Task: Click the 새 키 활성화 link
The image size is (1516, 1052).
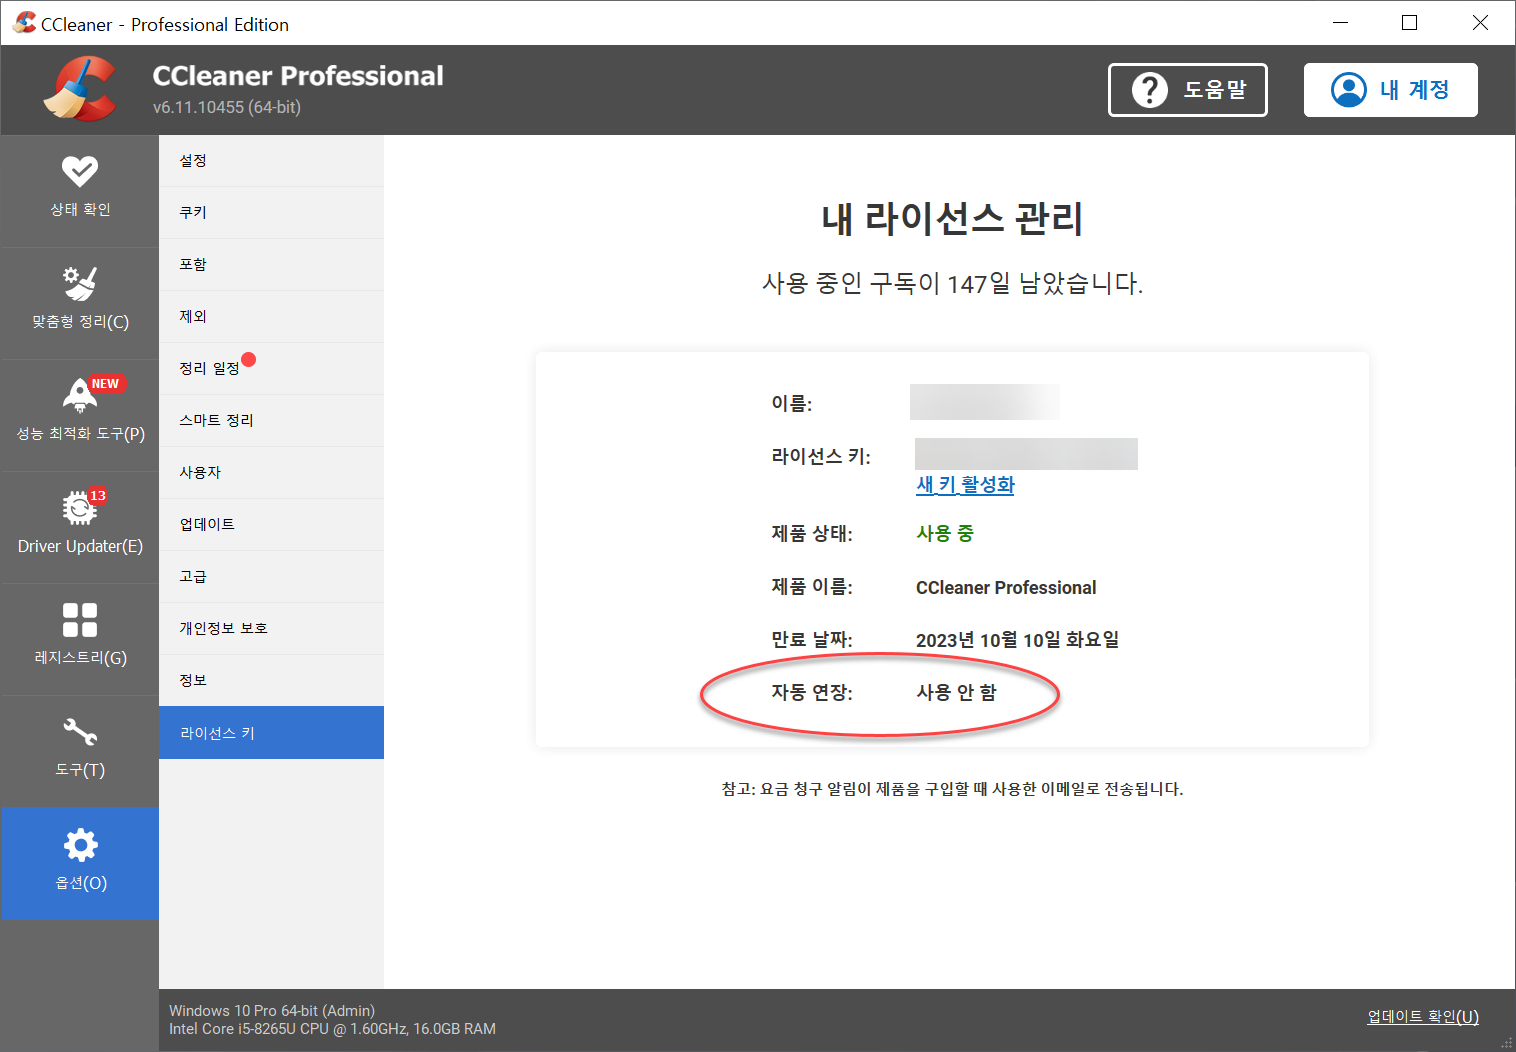Action: point(965,485)
